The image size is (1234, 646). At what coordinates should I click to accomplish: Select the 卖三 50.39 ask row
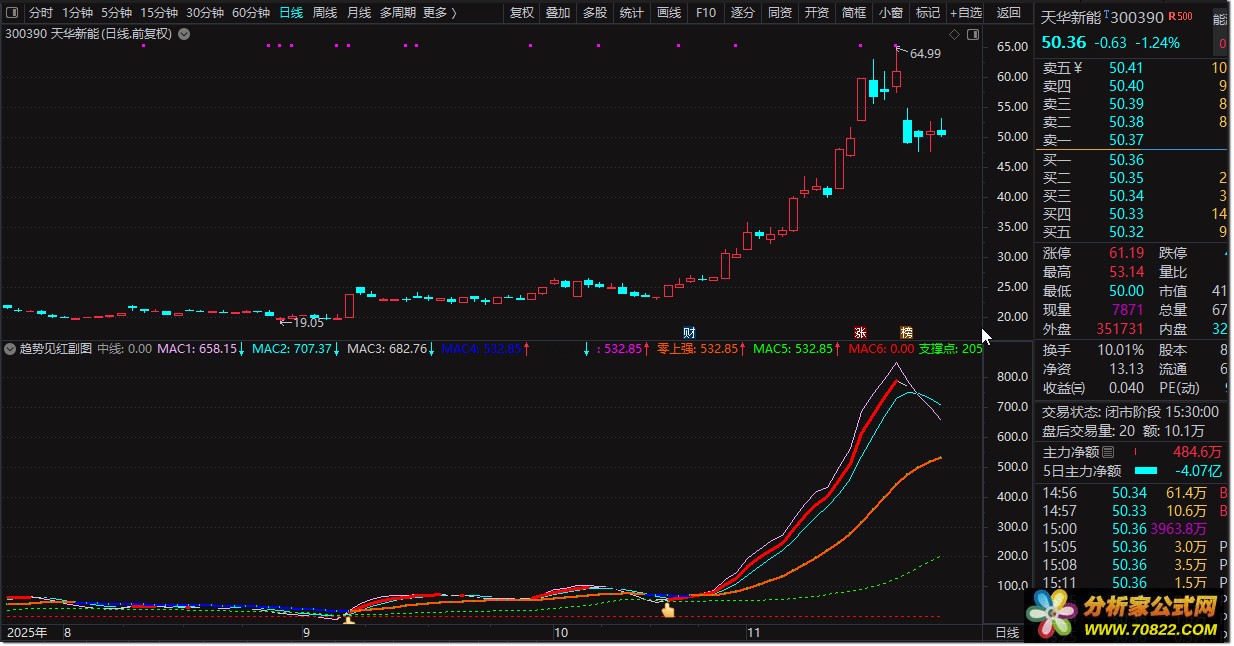[x=1133, y=104]
